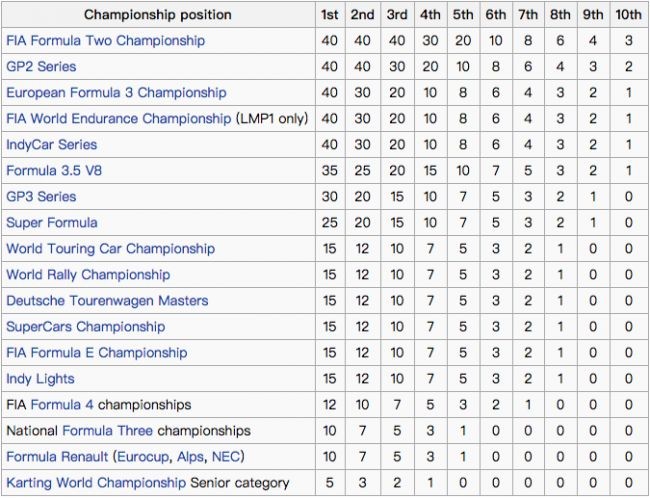Open FIA Formula E Championship link

(96, 353)
